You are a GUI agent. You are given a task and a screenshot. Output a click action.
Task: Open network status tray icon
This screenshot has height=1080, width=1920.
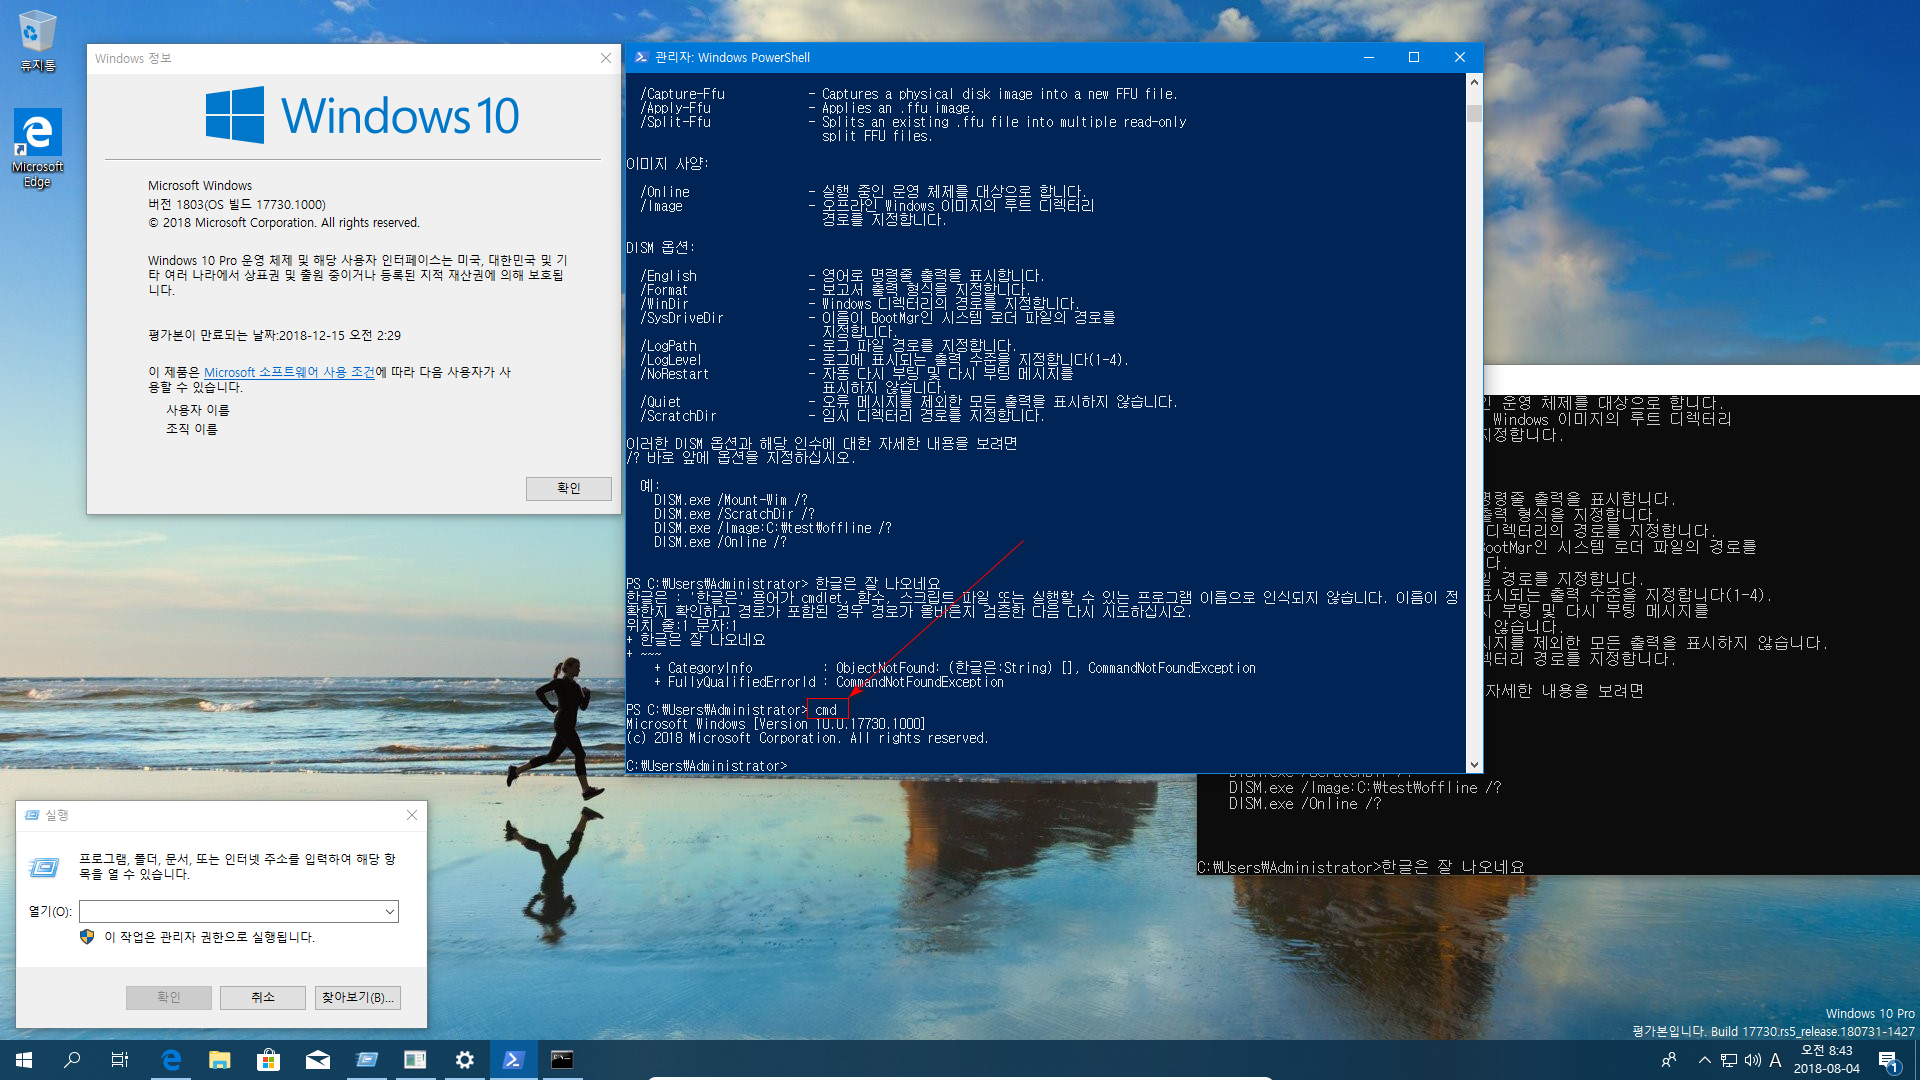(1729, 1060)
